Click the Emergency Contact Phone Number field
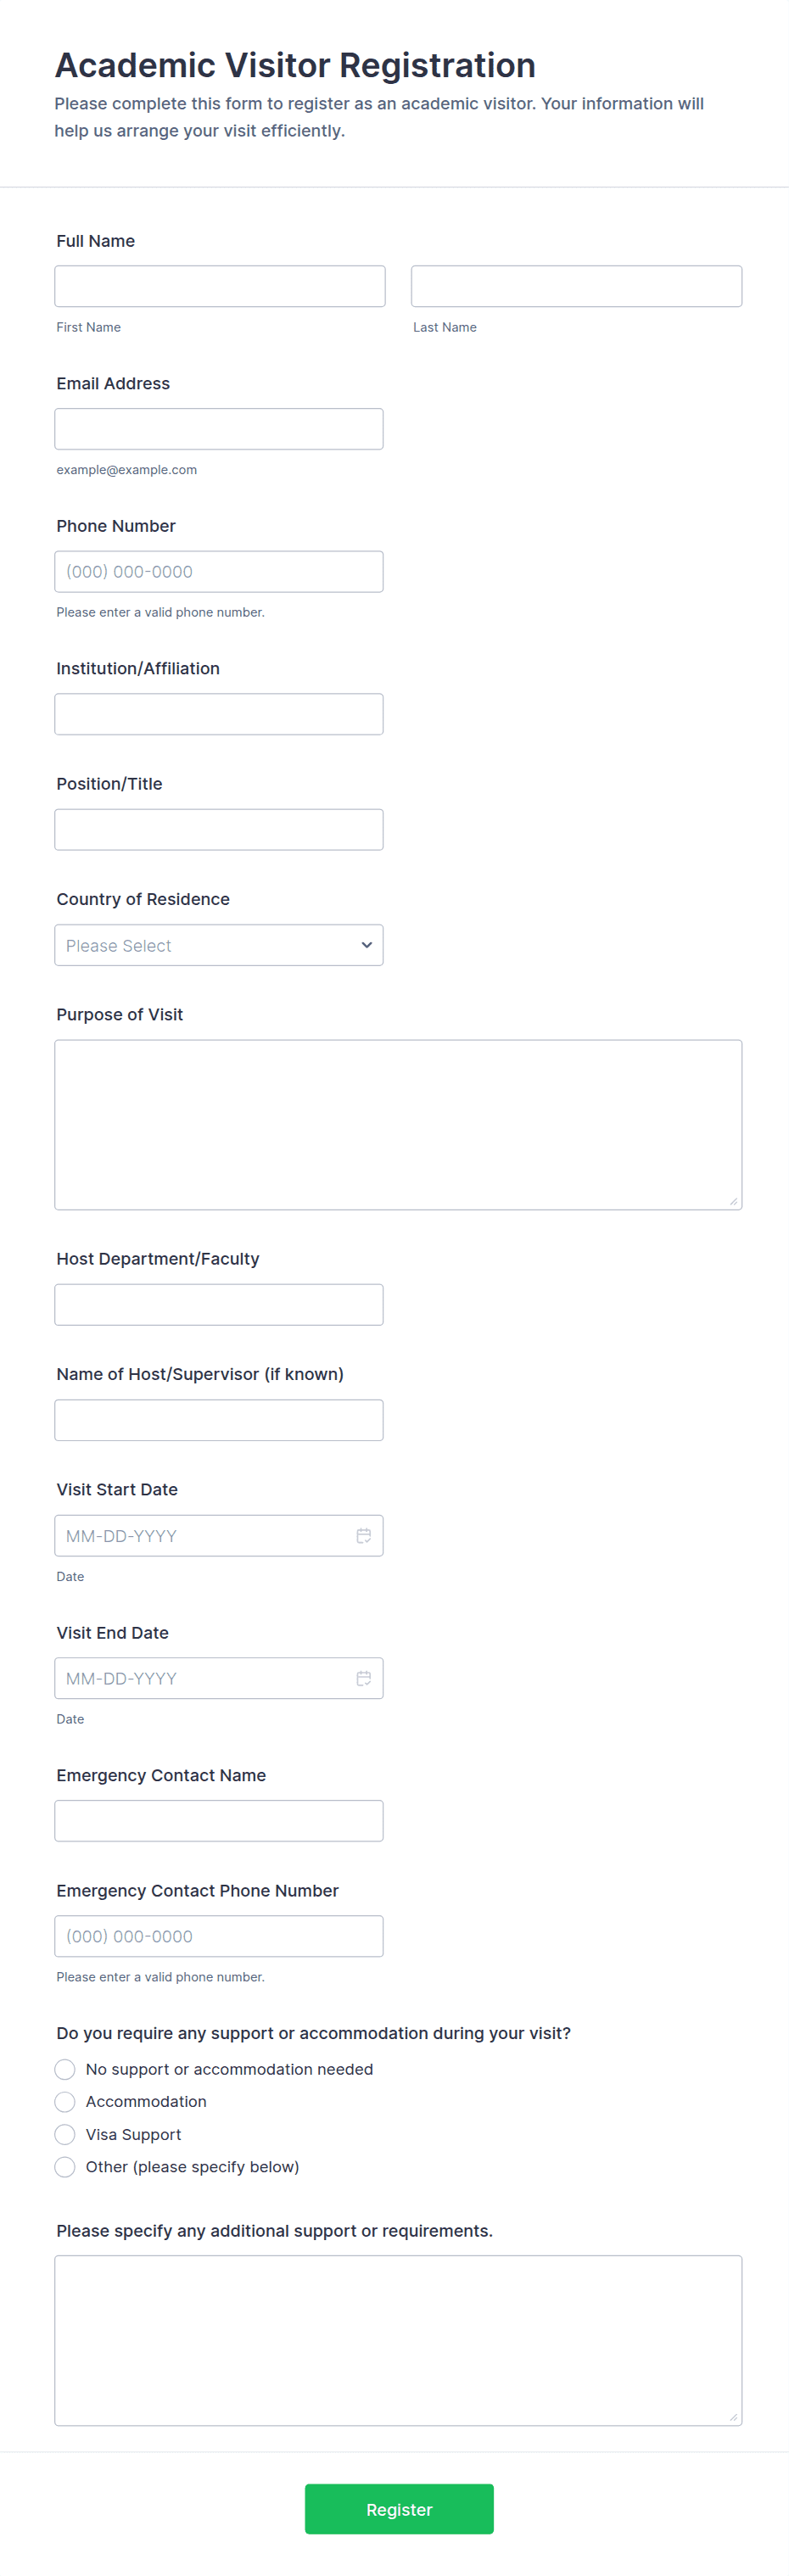The height and width of the screenshot is (2576, 789). click(218, 1936)
